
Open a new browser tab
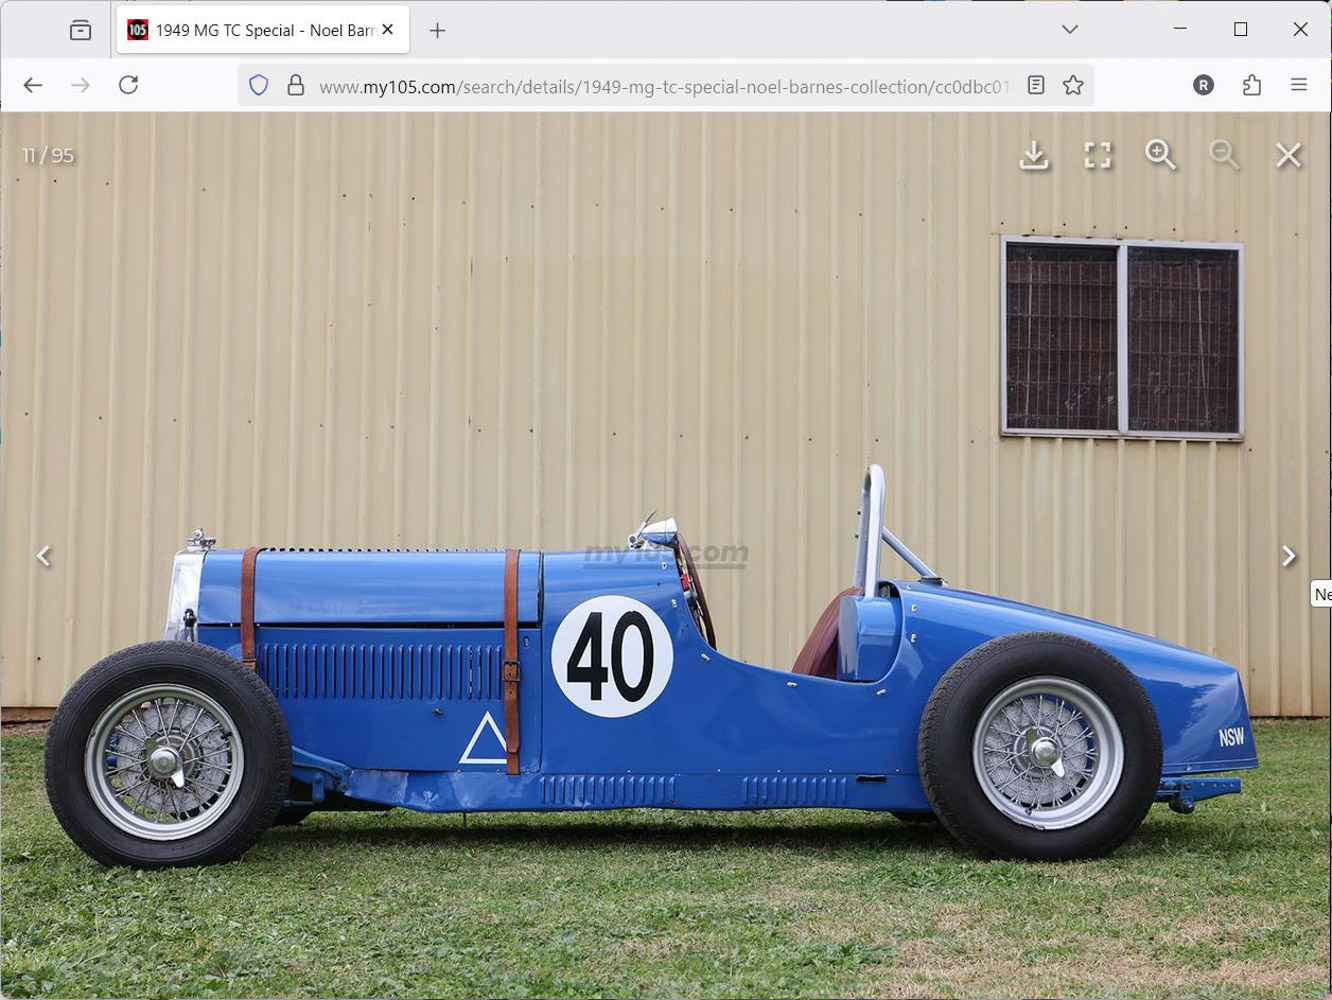(437, 30)
